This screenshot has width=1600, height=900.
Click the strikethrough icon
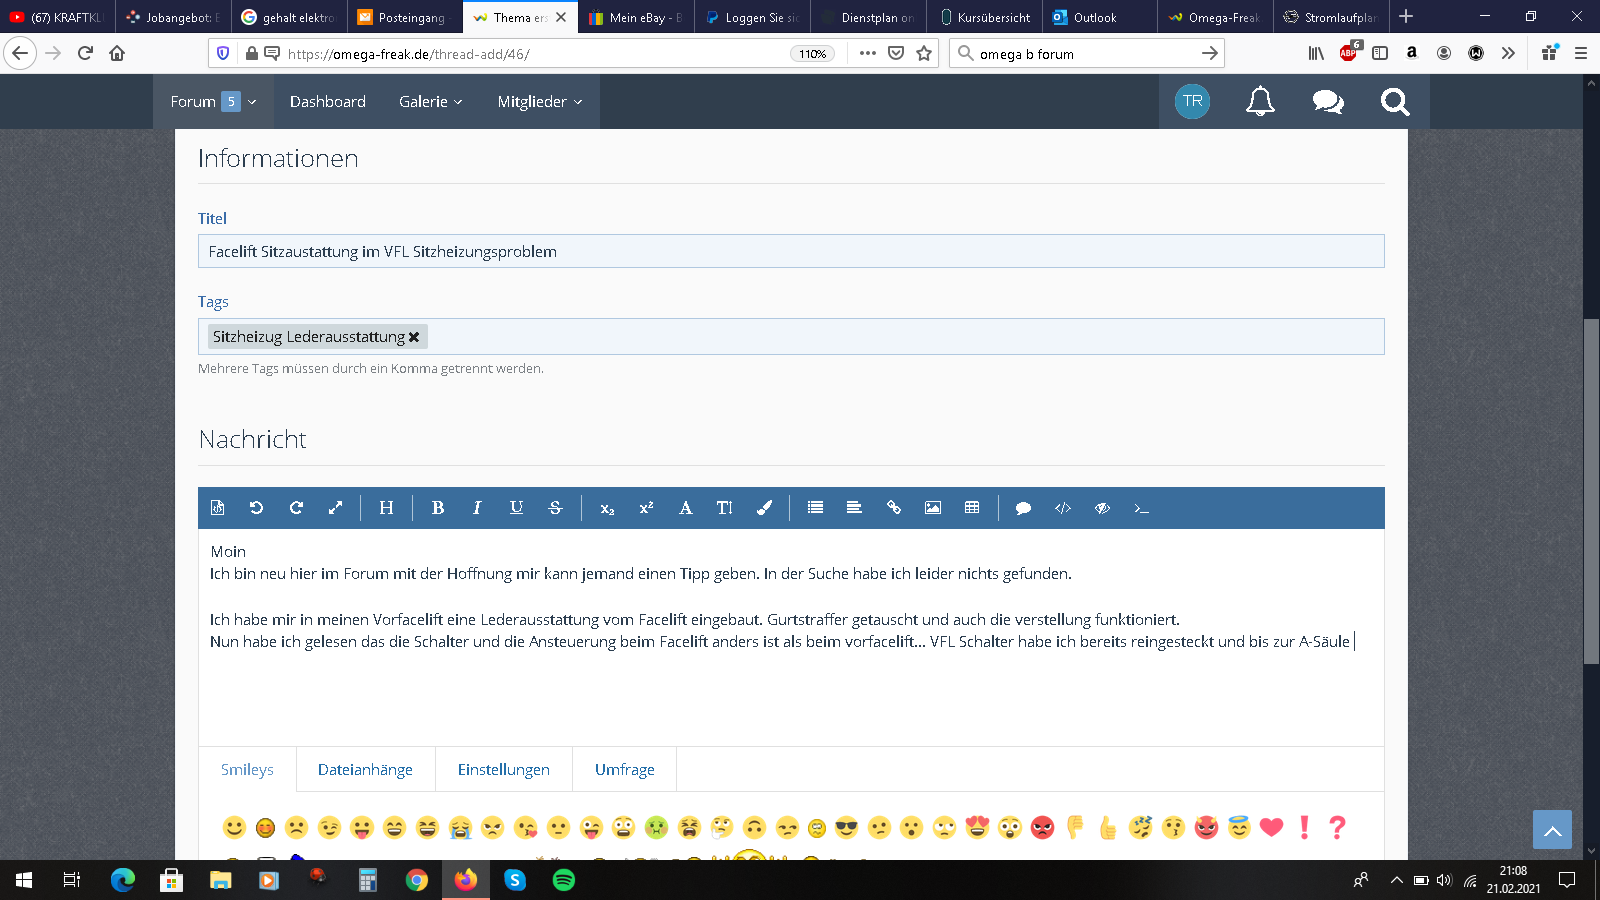click(556, 508)
